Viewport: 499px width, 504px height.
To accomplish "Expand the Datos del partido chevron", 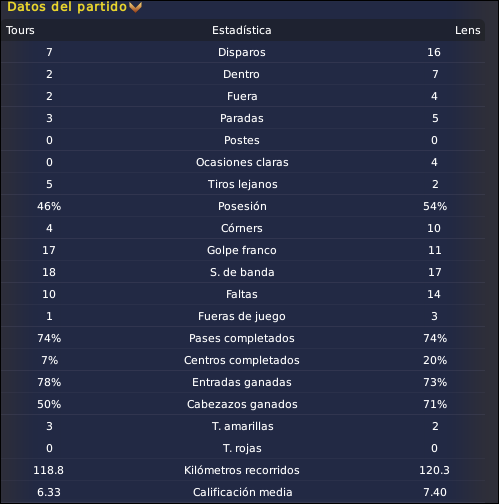I will tap(135, 7).
